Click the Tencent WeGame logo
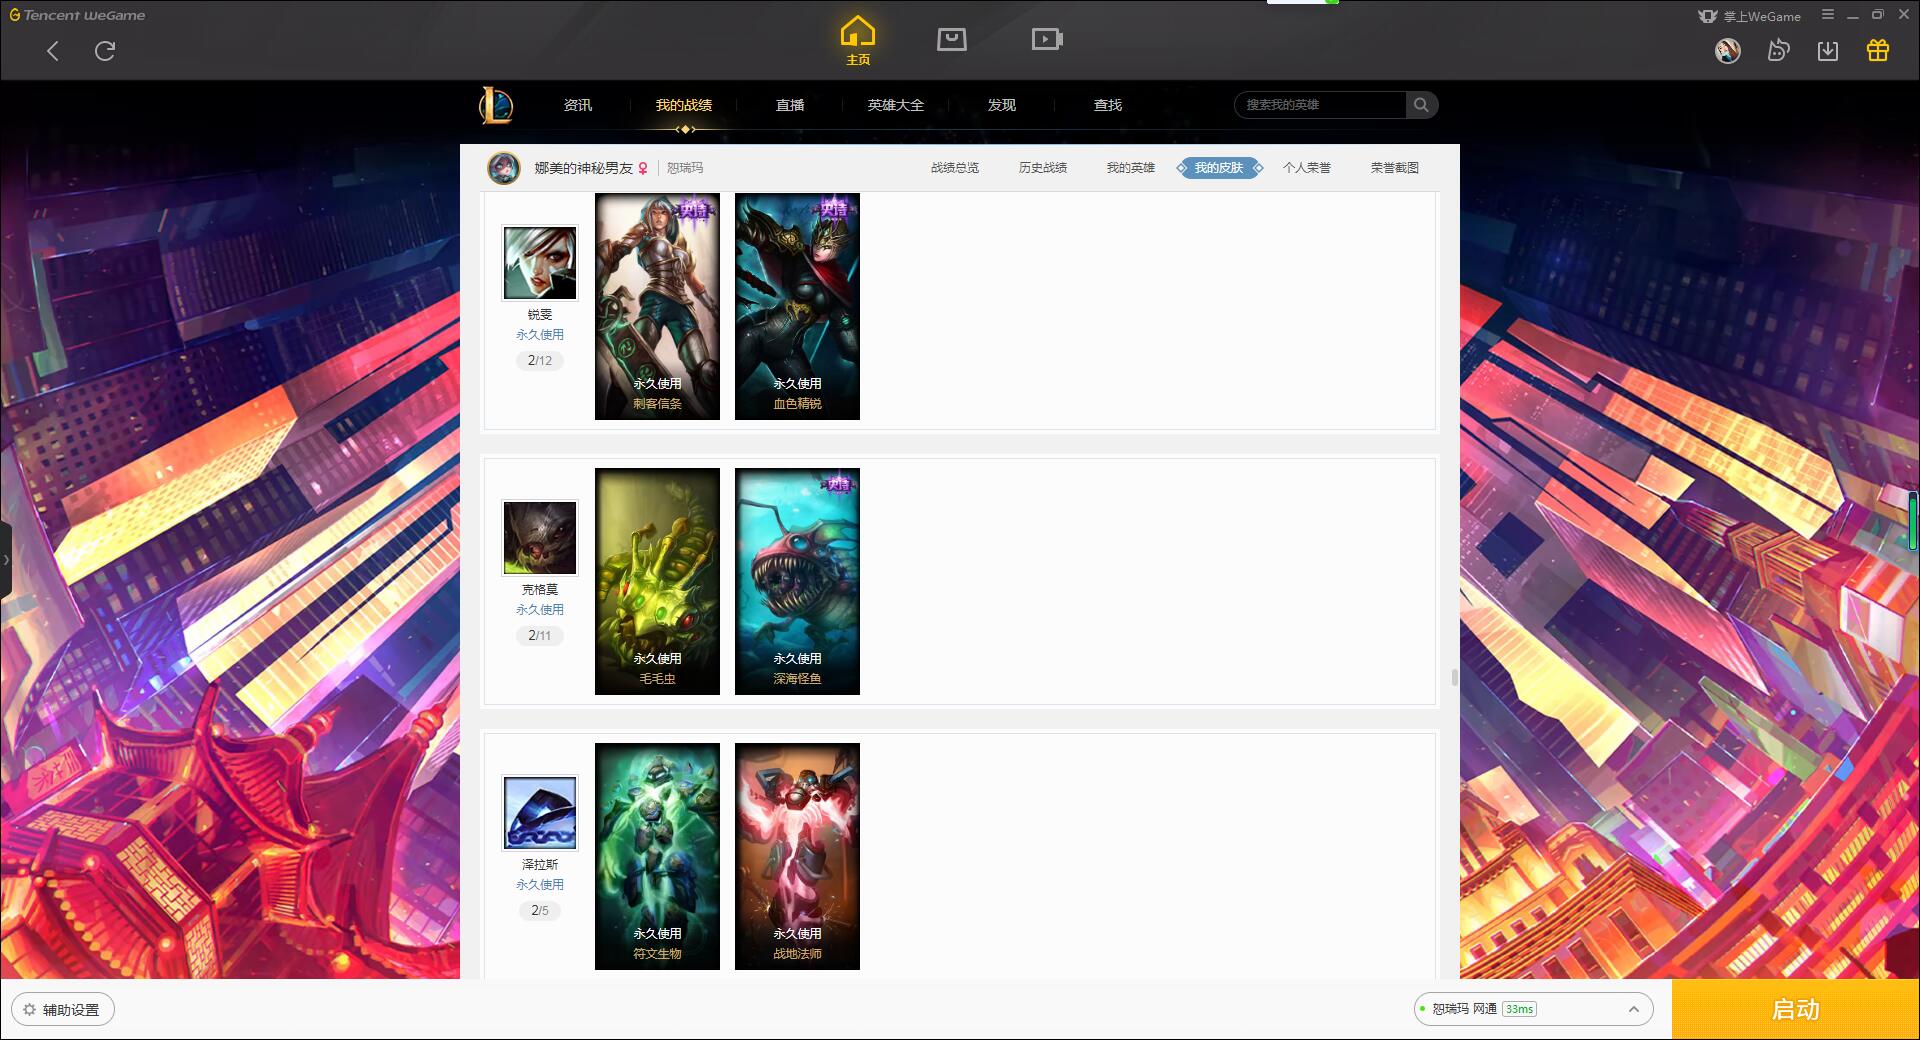The image size is (1920, 1040). click(x=77, y=15)
